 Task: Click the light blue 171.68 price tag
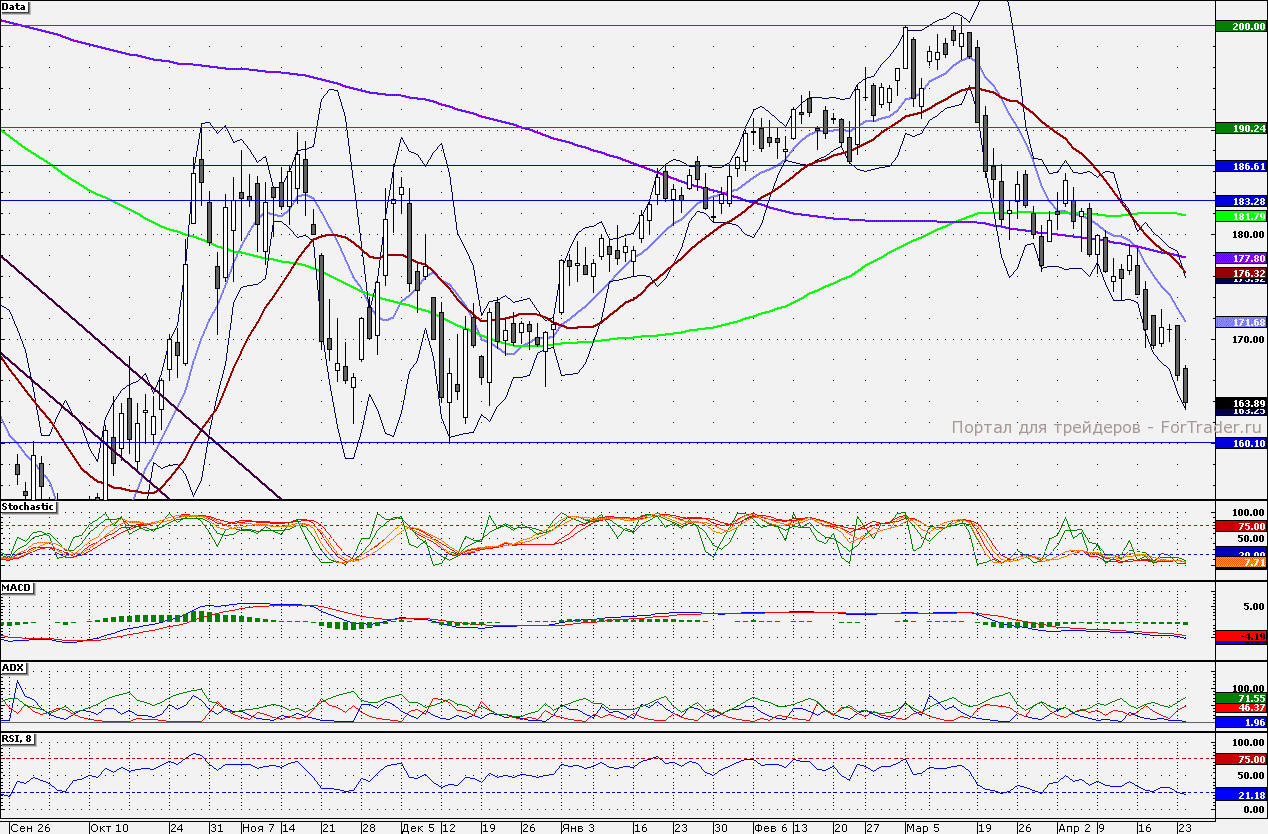point(1240,322)
